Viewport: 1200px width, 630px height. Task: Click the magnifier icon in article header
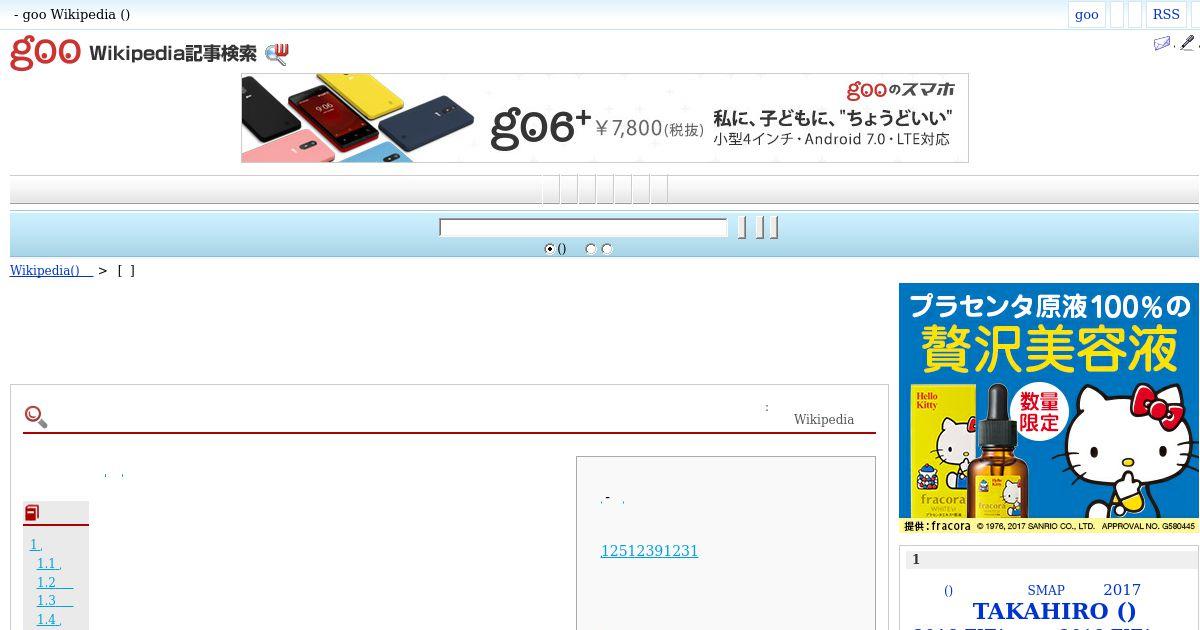point(36,417)
